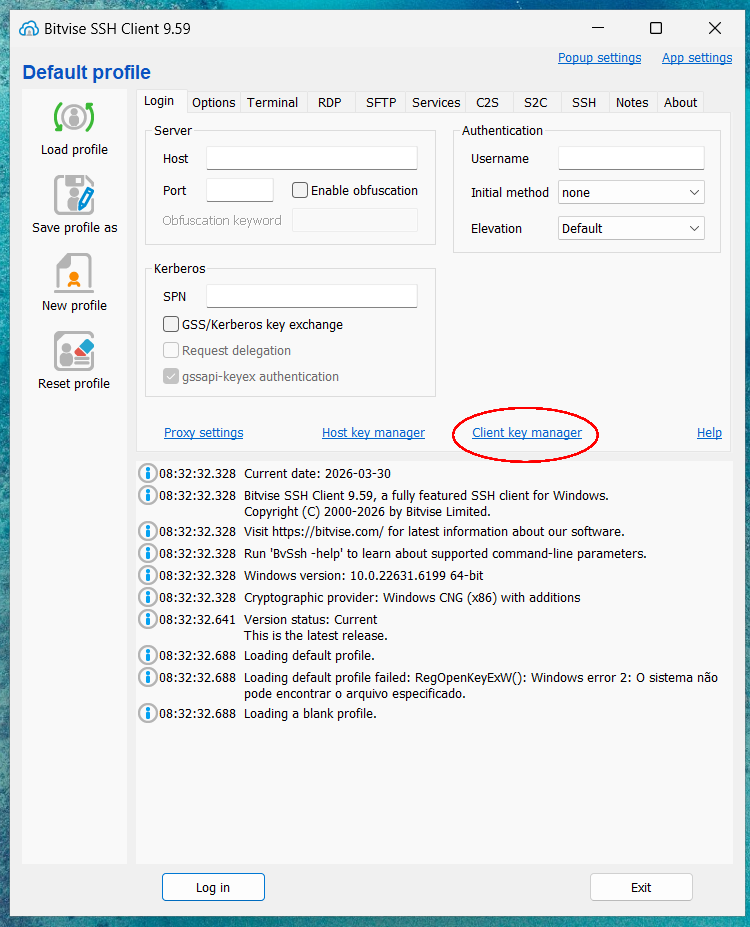The image size is (750, 927).
Task: Click into the Username field
Action: point(631,158)
